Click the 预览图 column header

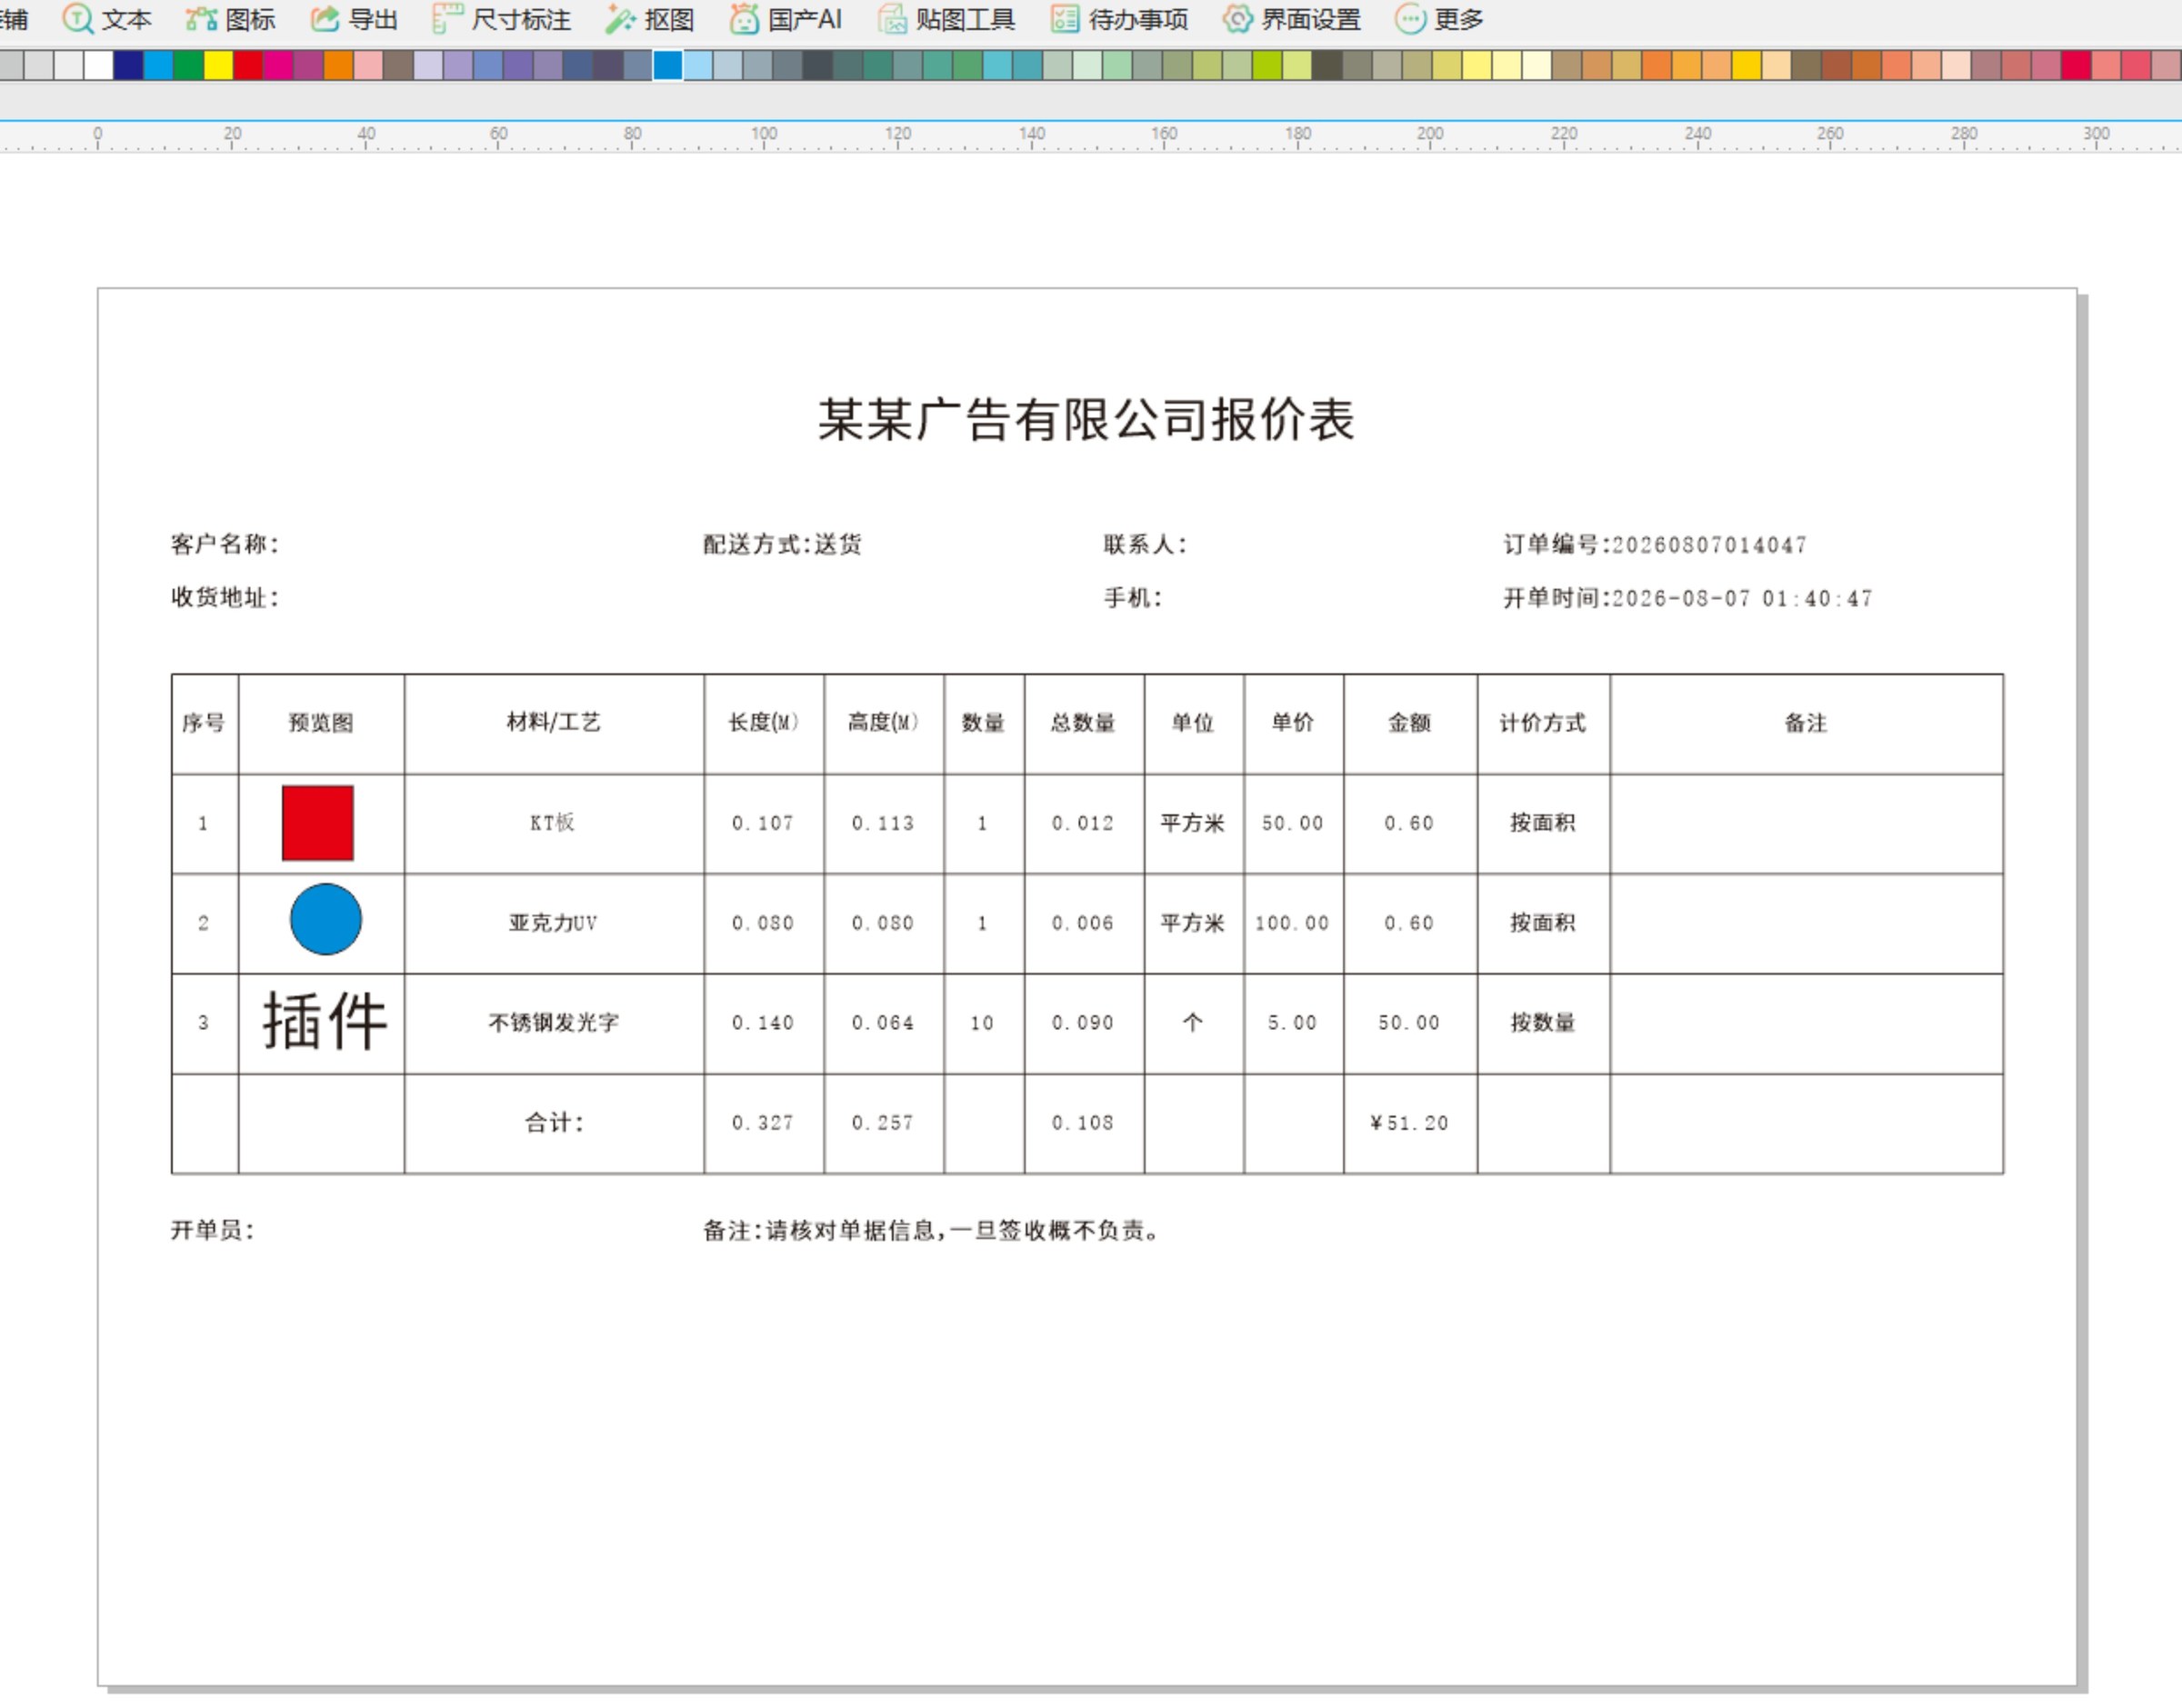point(321,722)
